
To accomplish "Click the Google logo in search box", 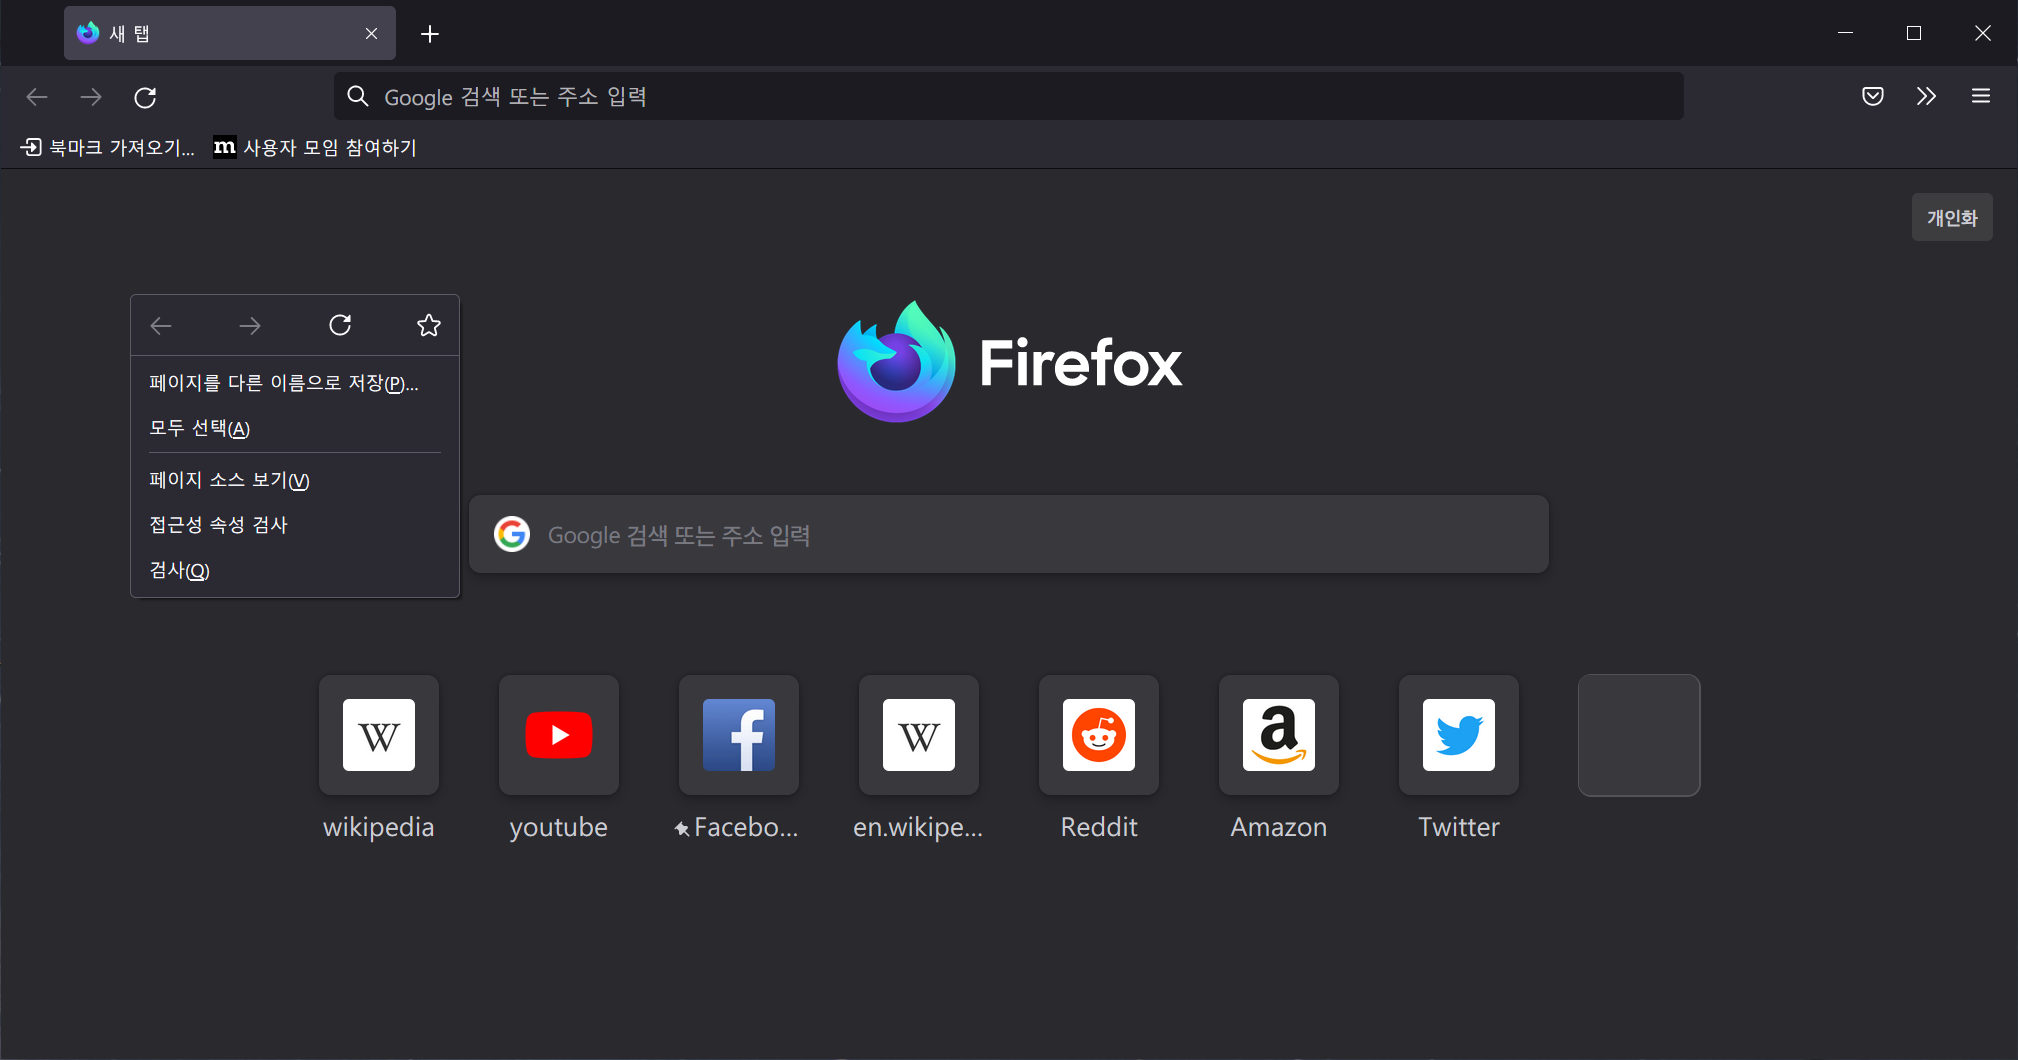I will point(512,534).
